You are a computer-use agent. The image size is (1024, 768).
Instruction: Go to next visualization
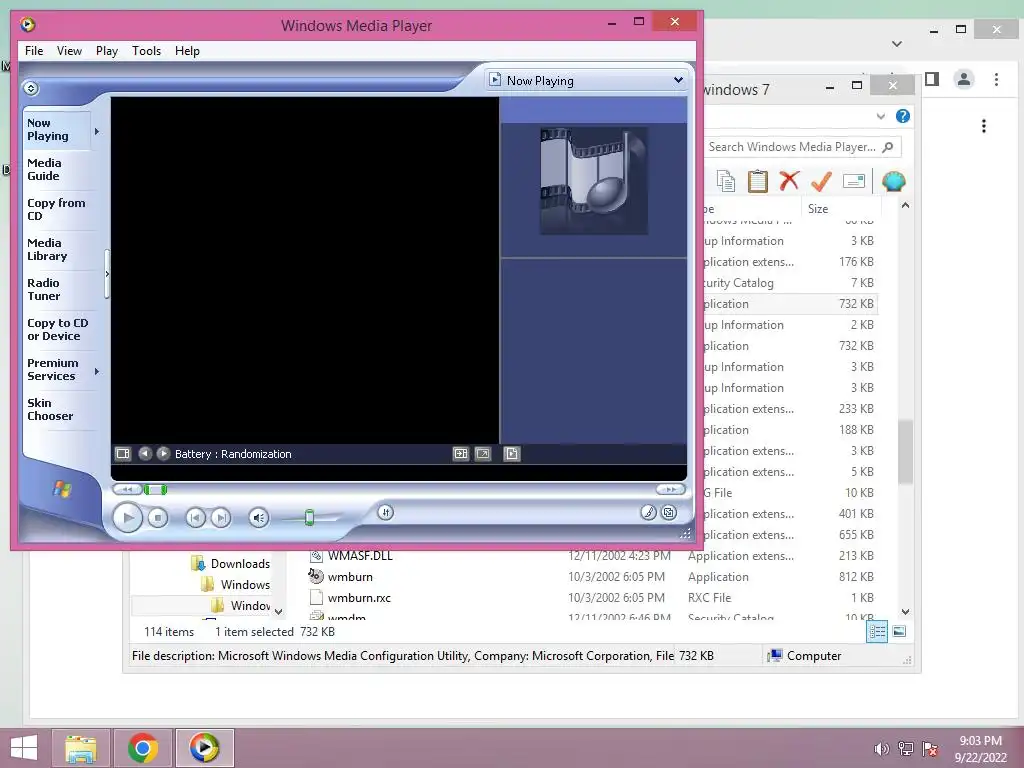(x=163, y=453)
